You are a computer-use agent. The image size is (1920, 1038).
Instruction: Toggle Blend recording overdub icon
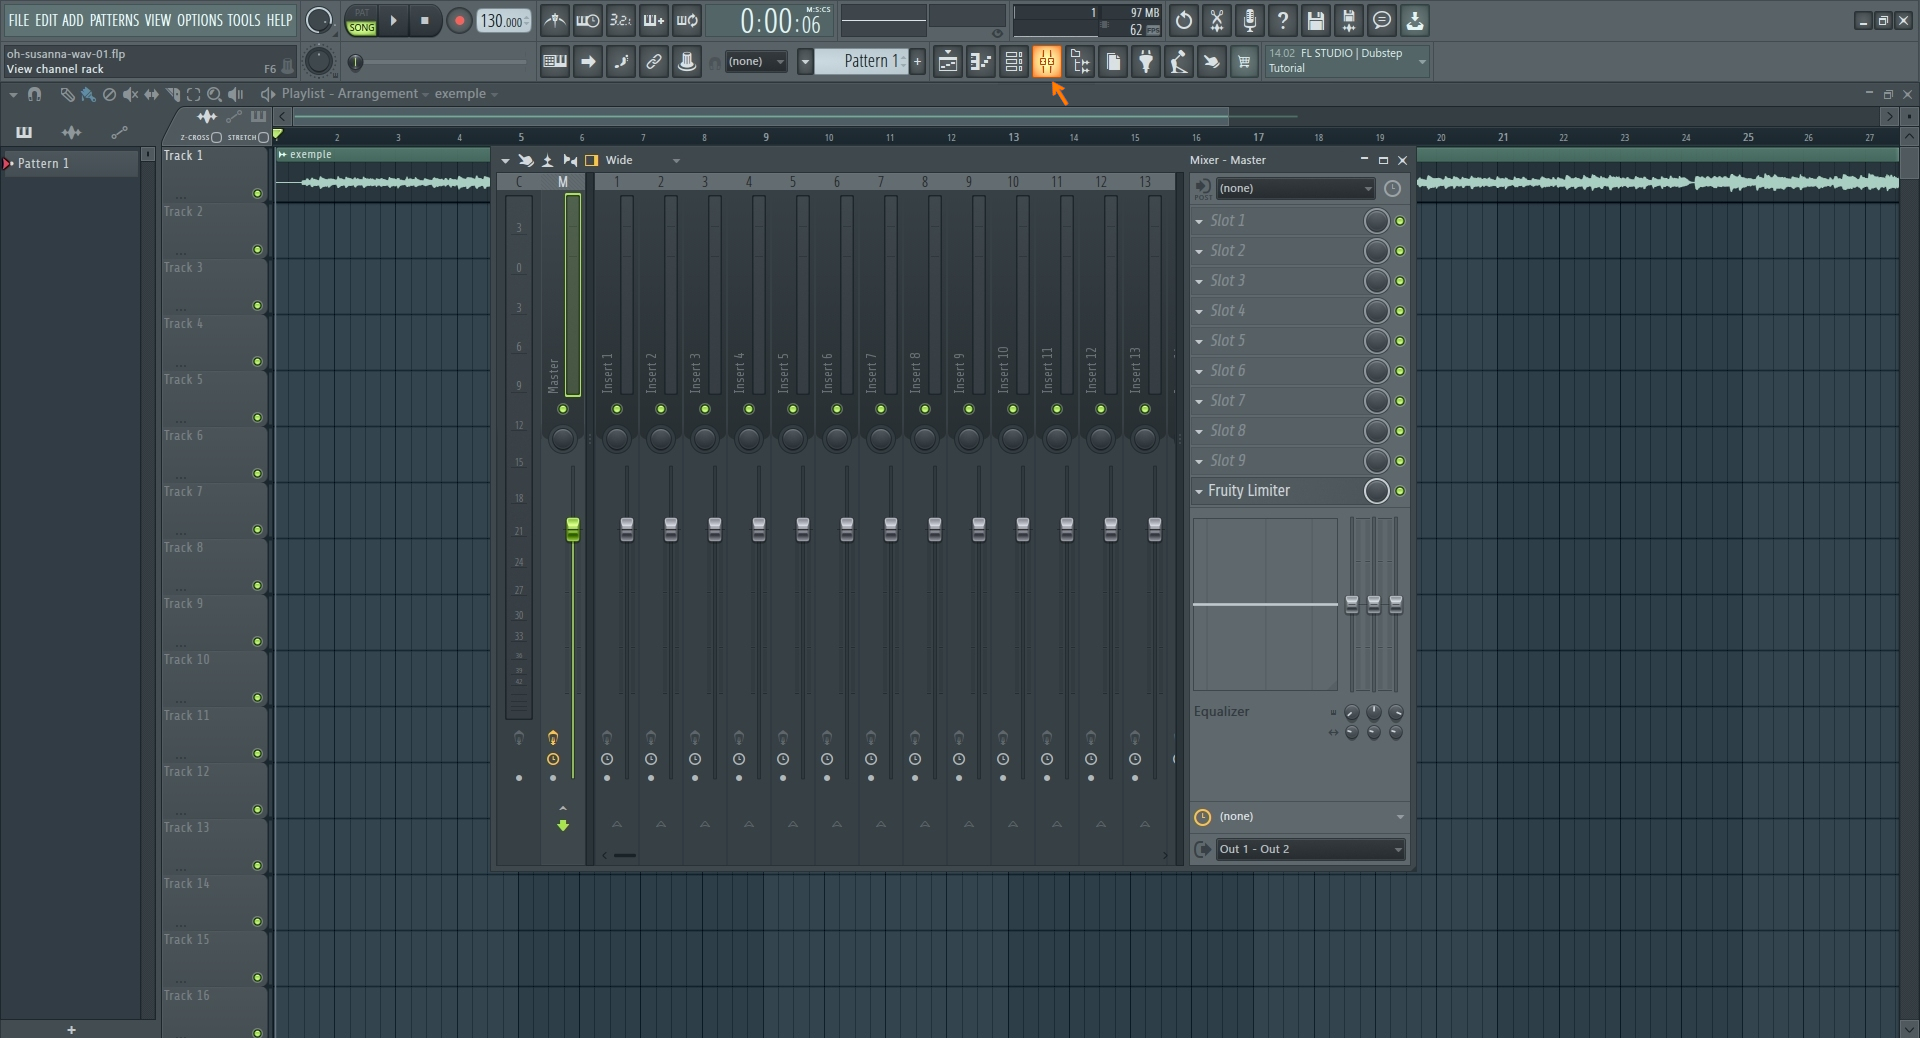(x=654, y=20)
